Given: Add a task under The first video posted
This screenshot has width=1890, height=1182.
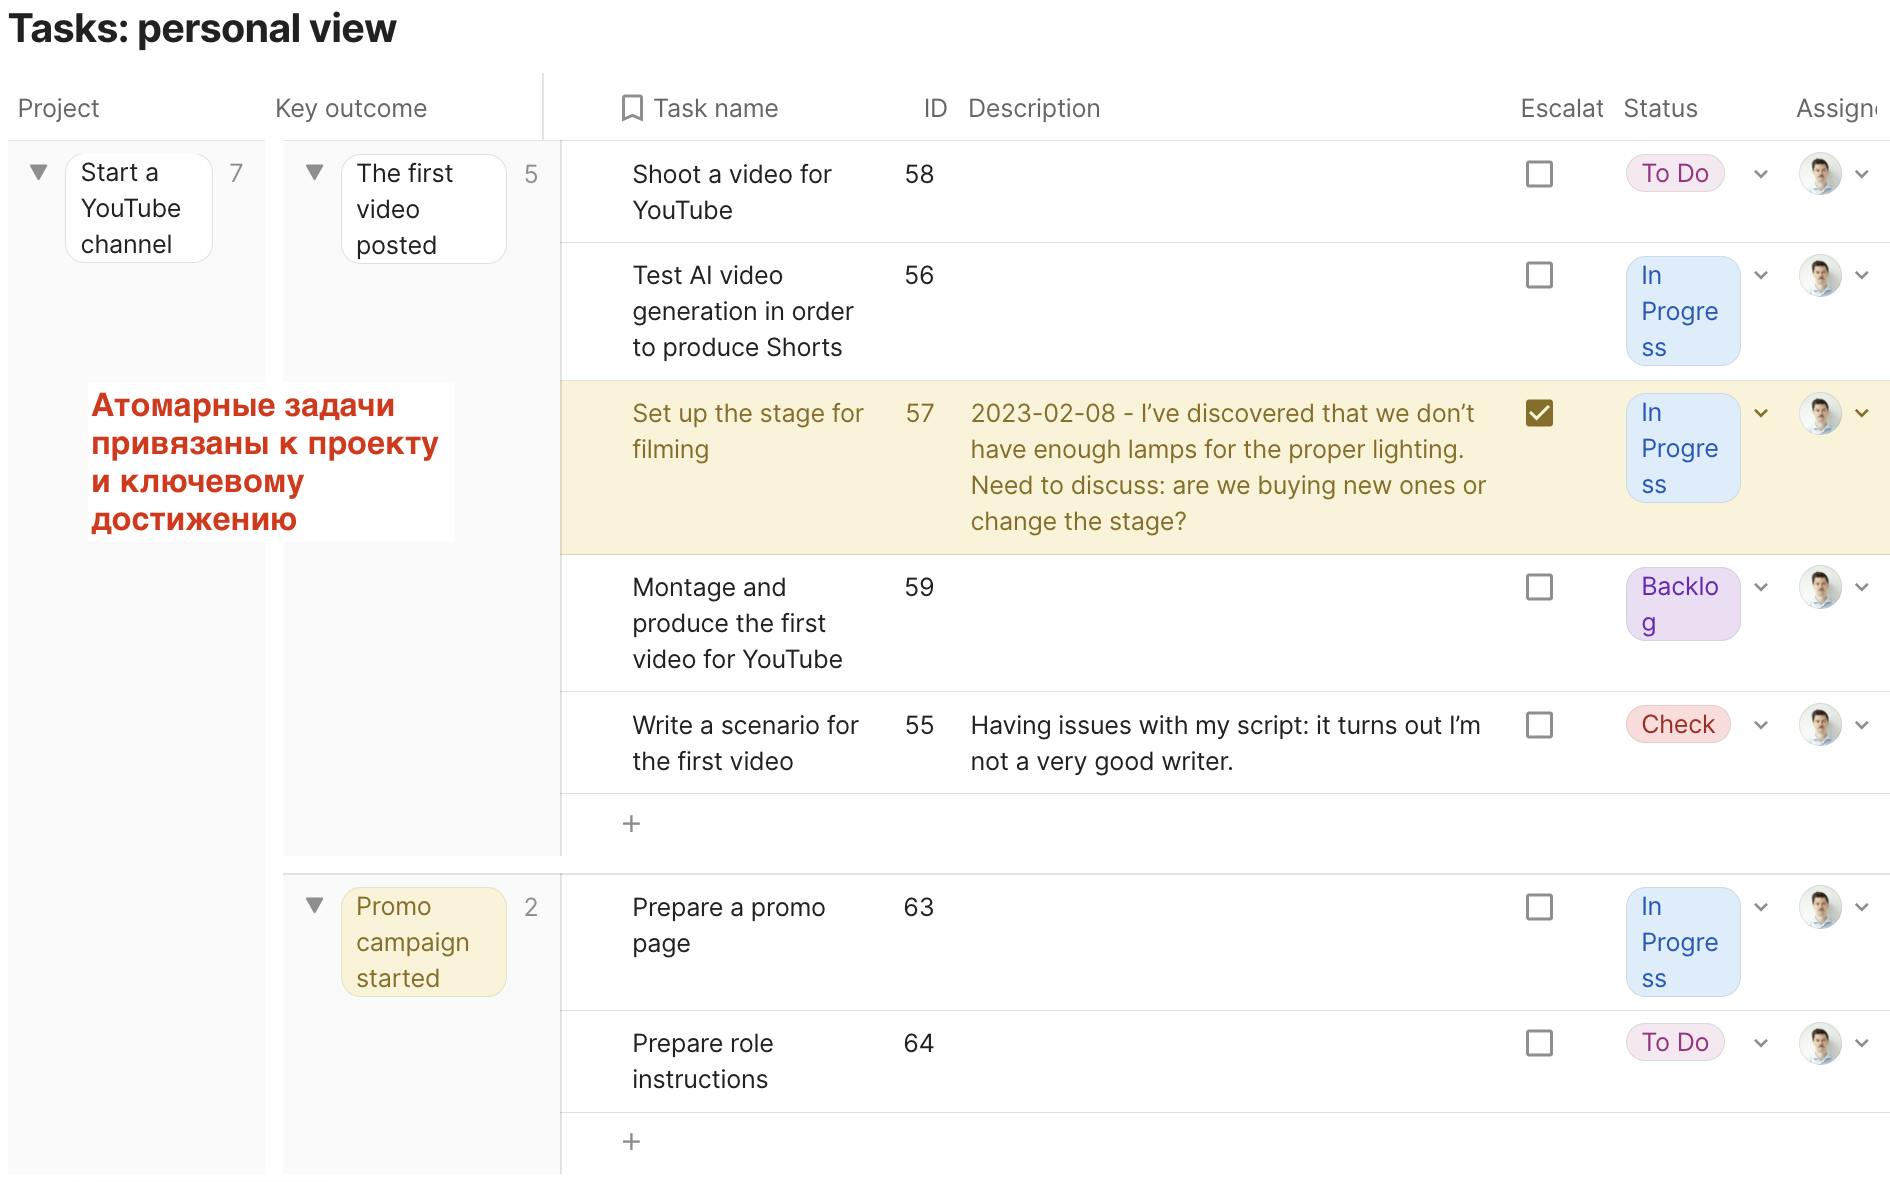Looking at the screenshot, I should point(631,824).
